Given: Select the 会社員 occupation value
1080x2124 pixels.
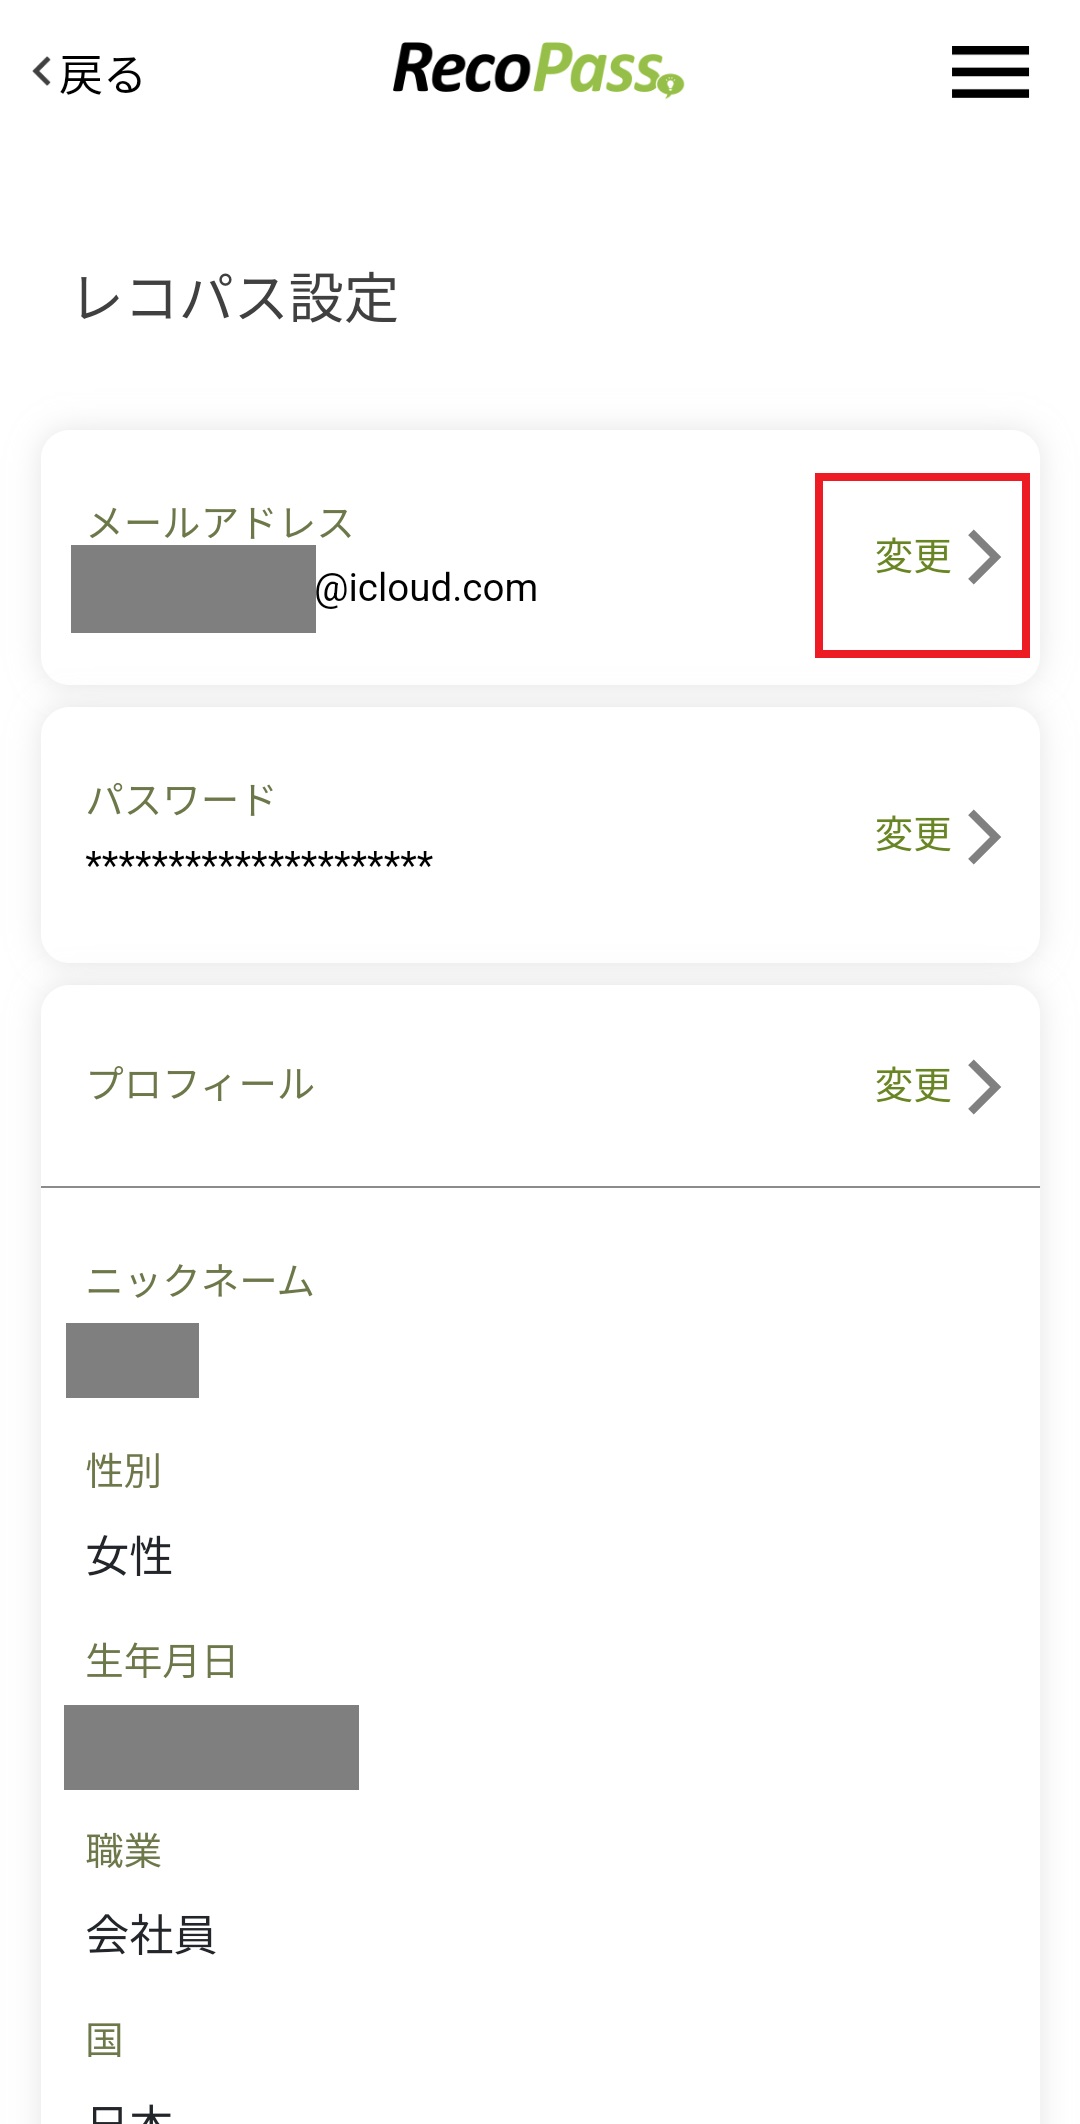Looking at the screenshot, I should click(x=151, y=1935).
